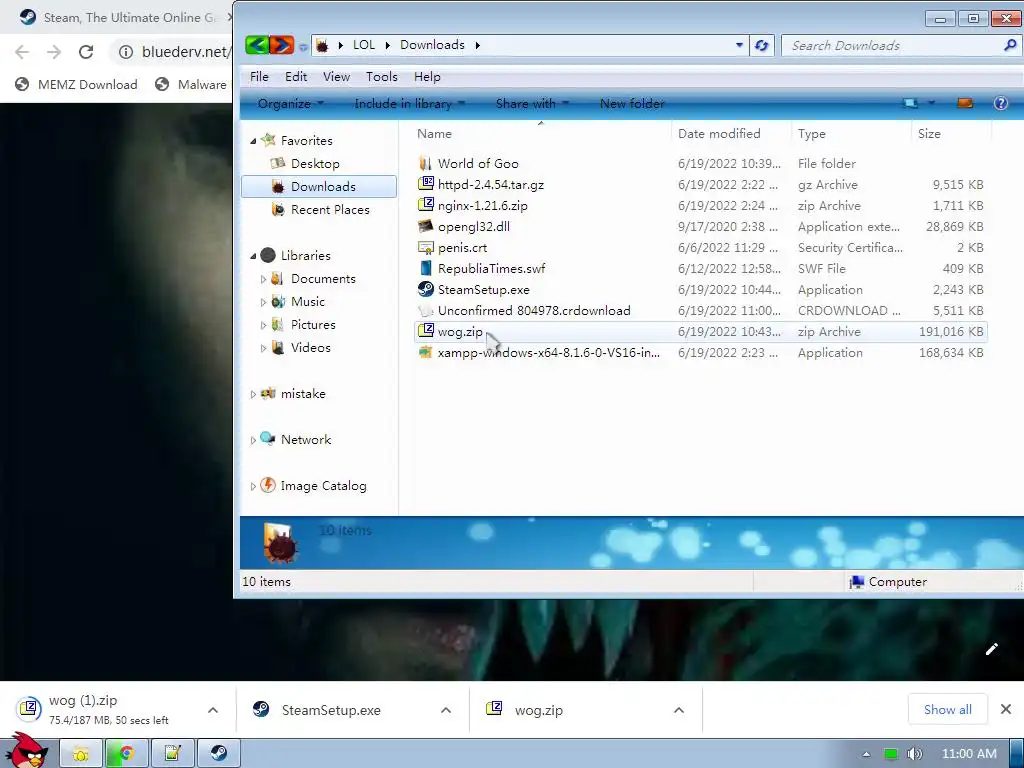
Task: Select the wog.zip archive icon in file list
Action: pyautogui.click(x=425, y=331)
